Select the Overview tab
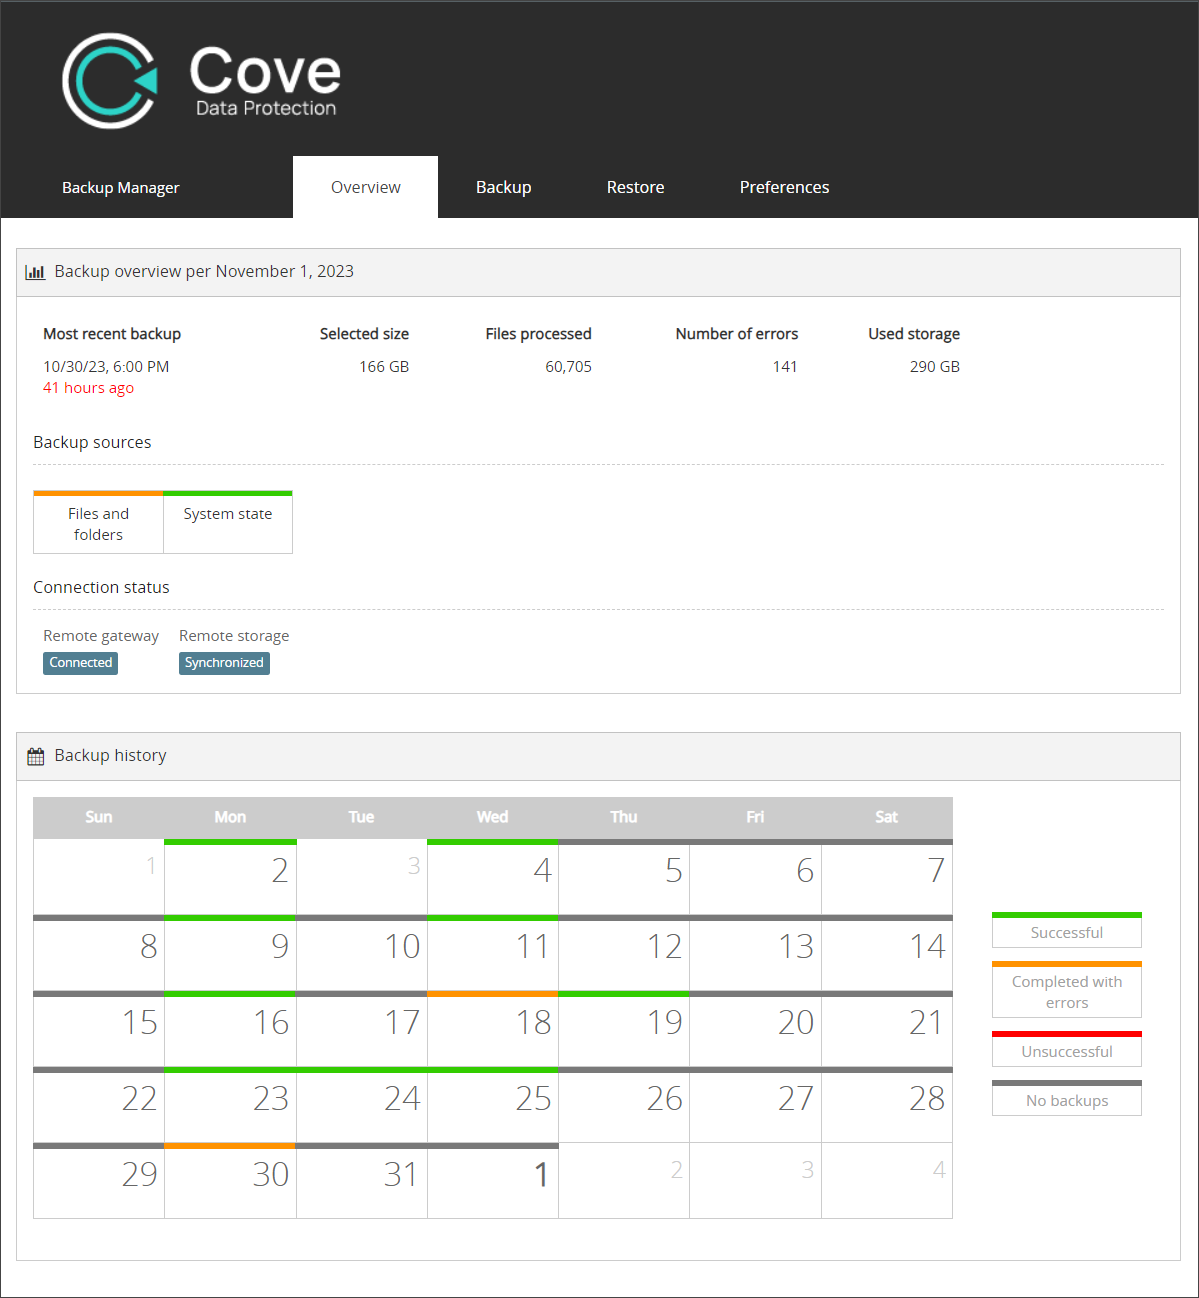The width and height of the screenshot is (1199, 1298). (365, 187)
